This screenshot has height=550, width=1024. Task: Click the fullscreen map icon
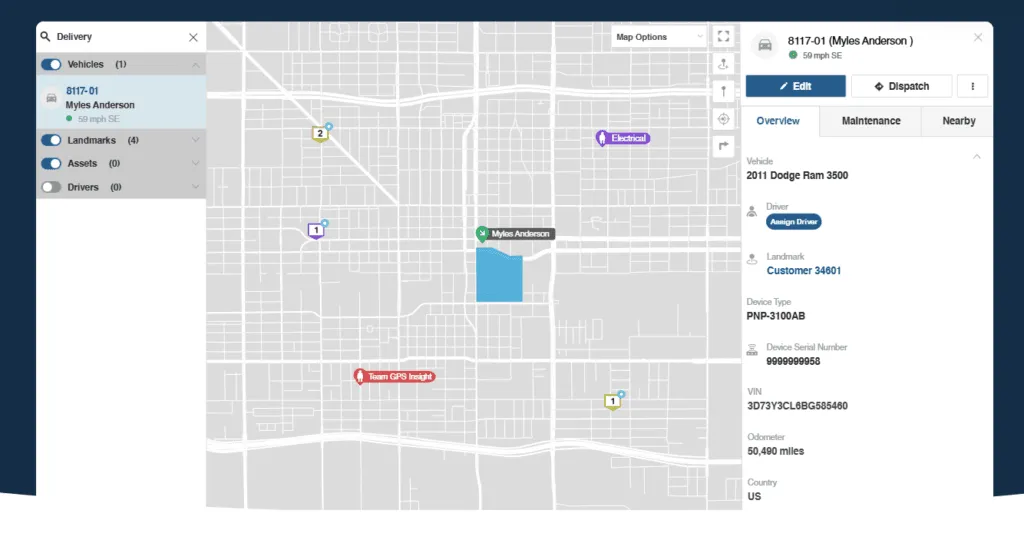724,37
